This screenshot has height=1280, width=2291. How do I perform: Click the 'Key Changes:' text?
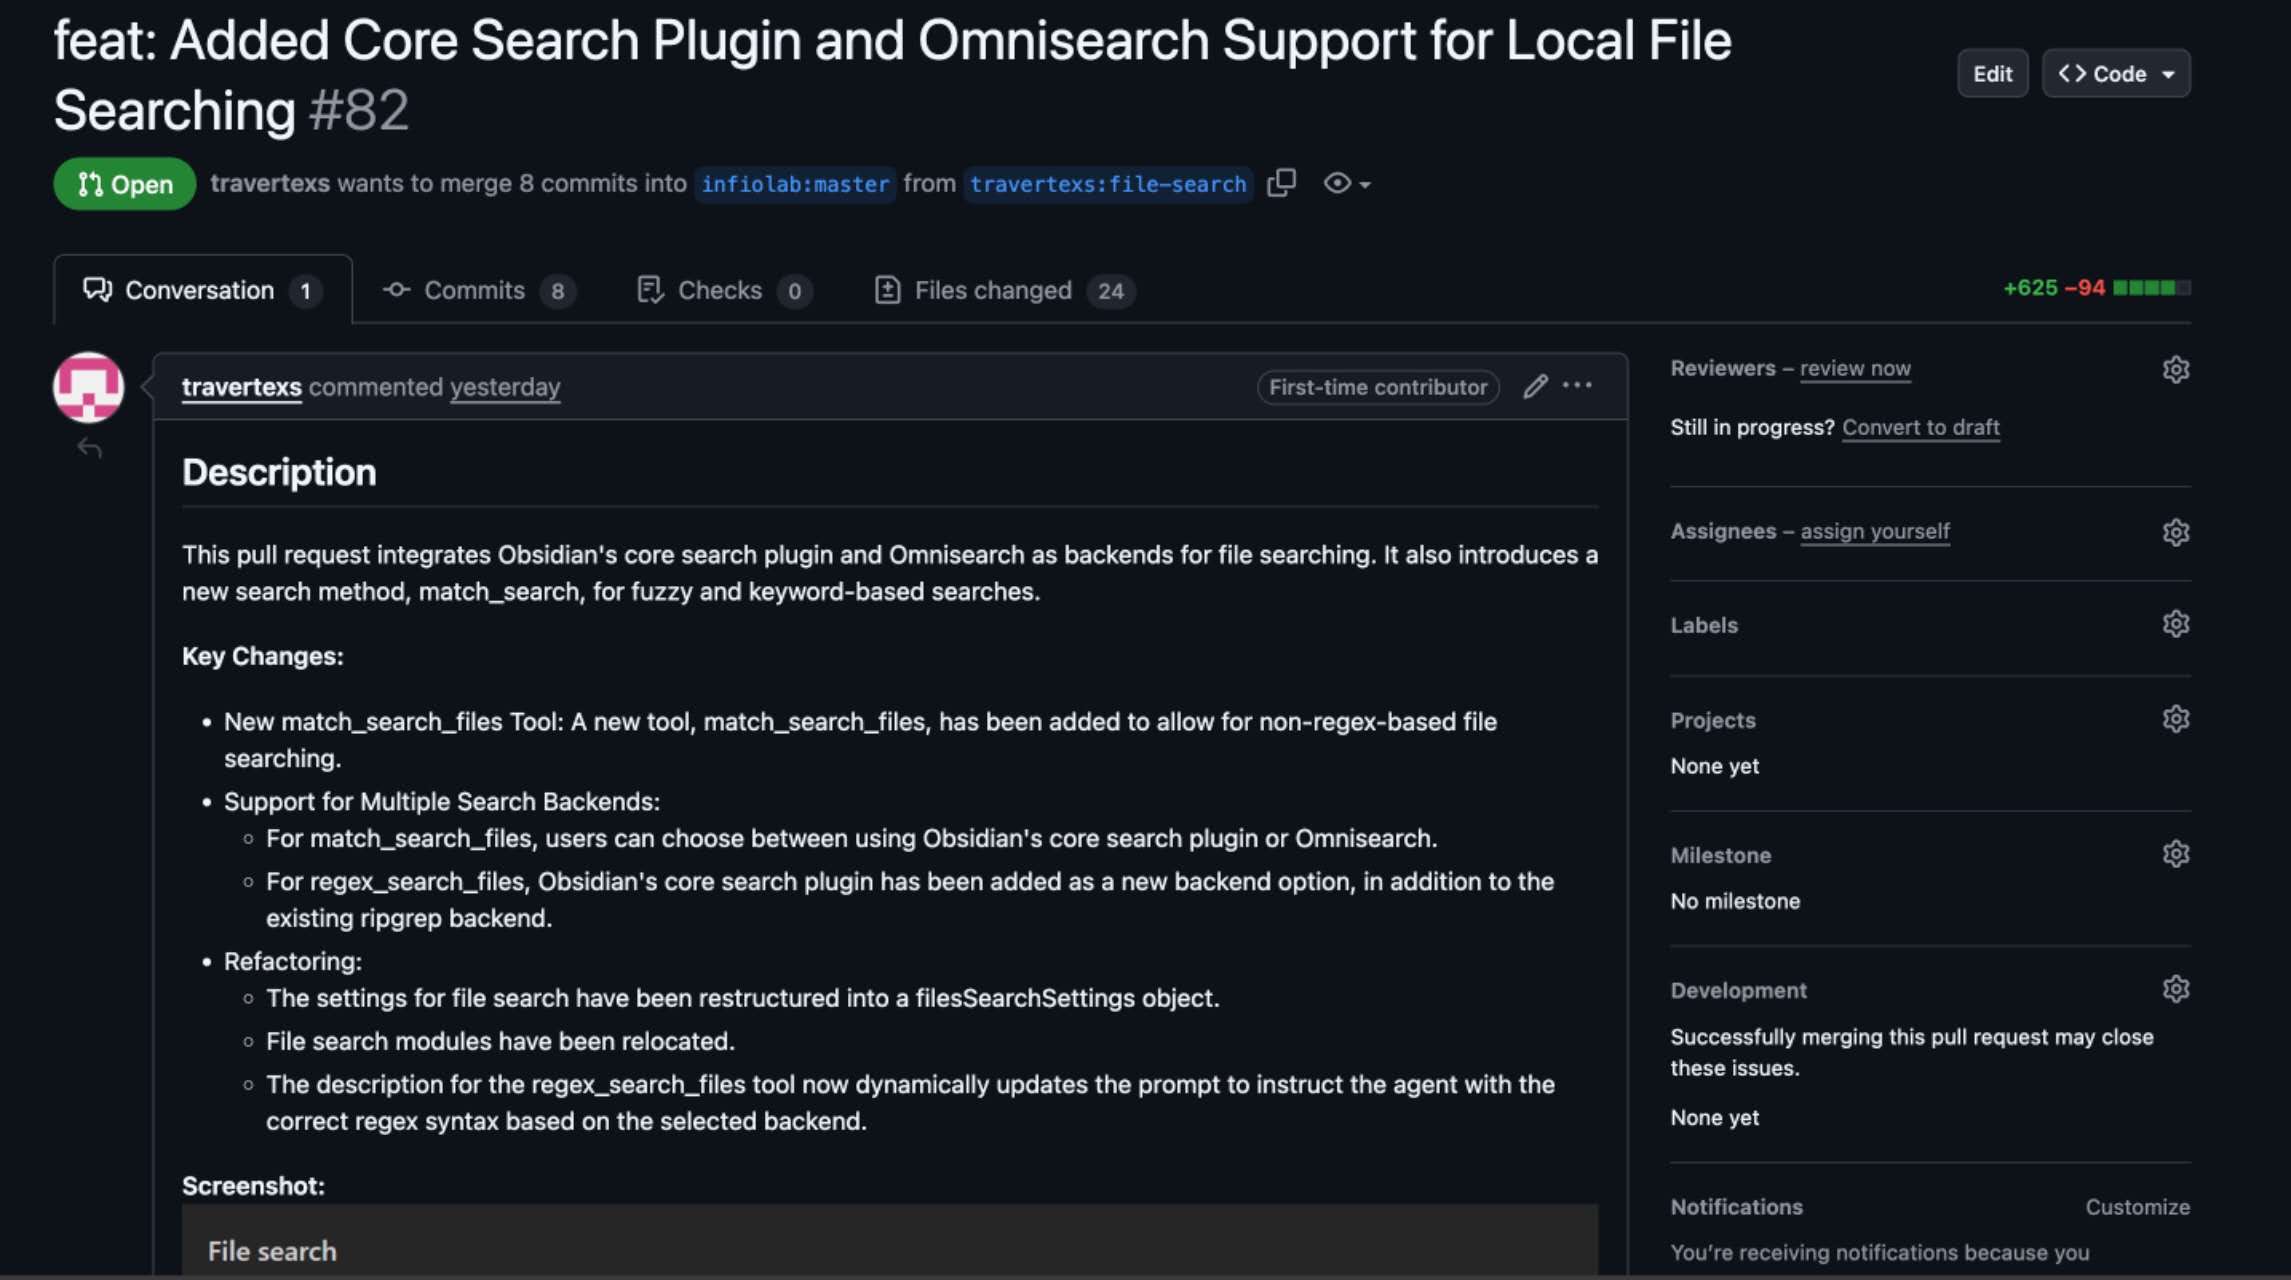(263, 656)
